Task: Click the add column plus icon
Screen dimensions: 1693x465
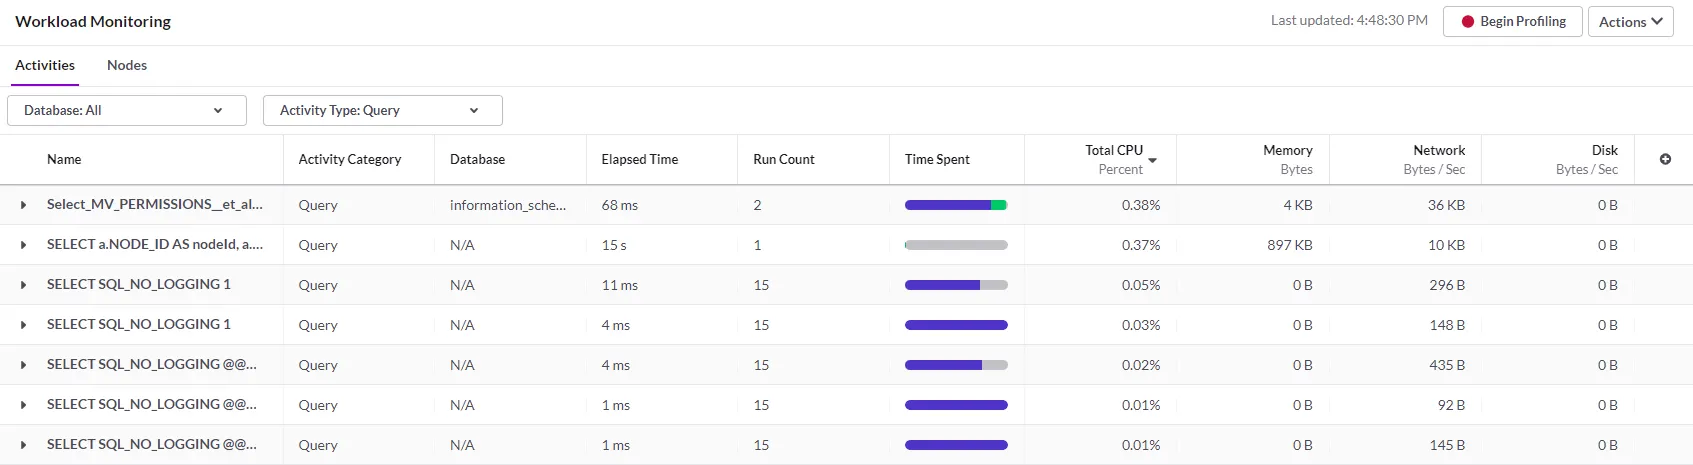Action: tap(1665, 159)
